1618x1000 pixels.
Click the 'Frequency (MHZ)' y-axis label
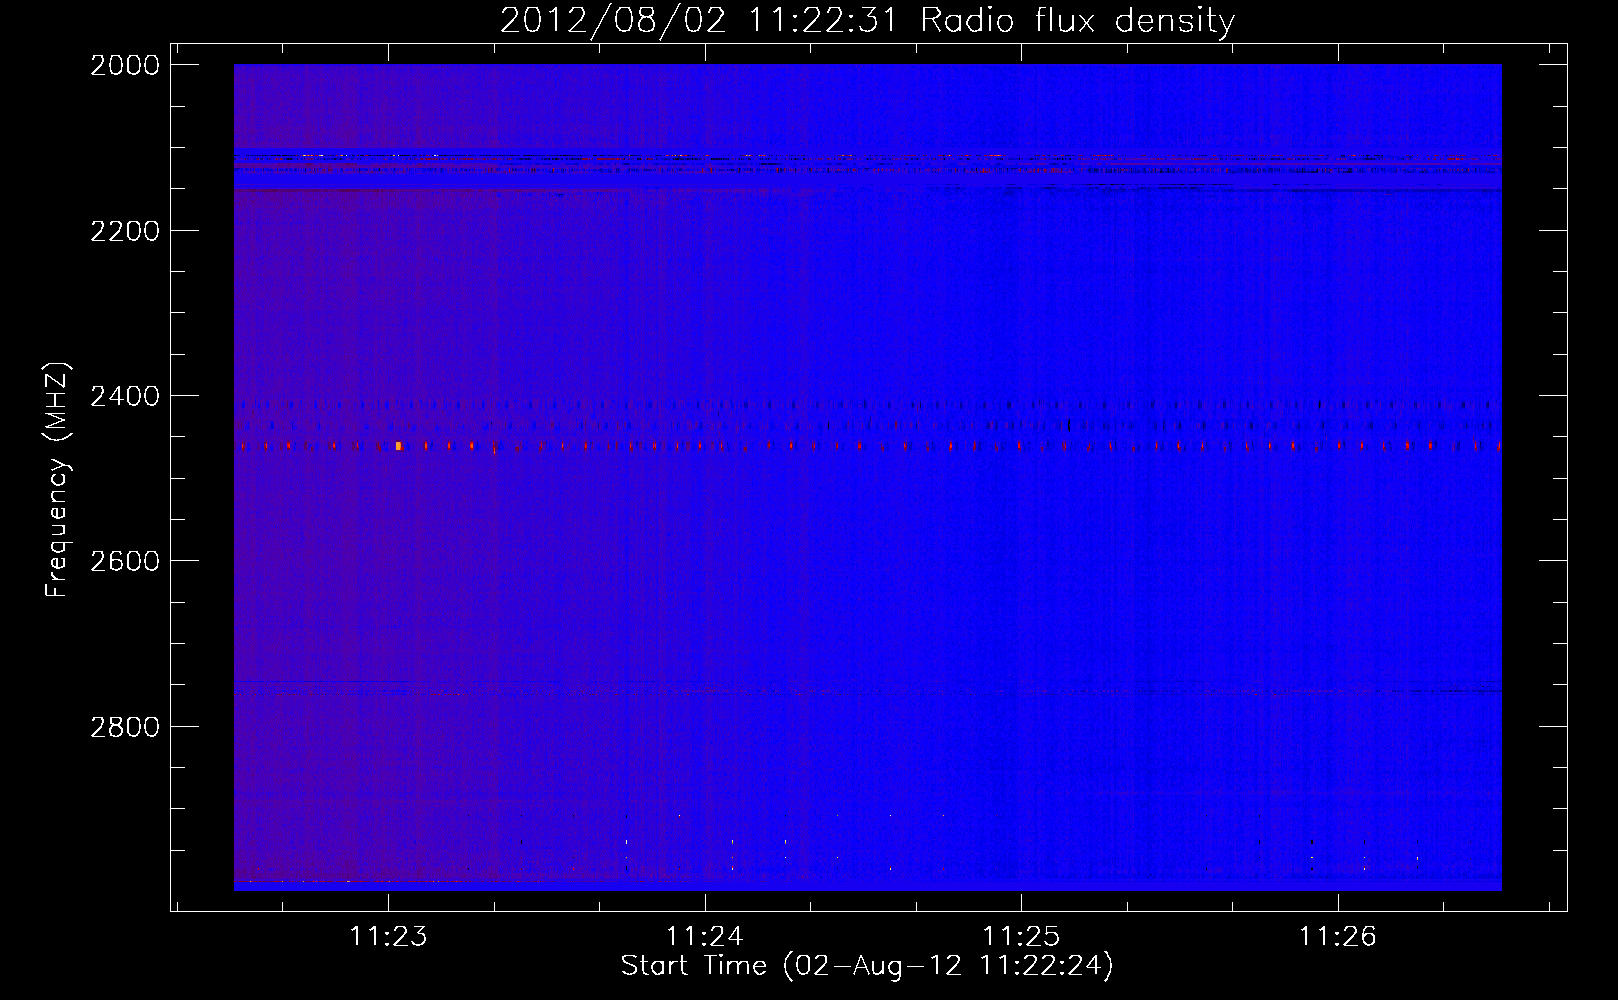coord(57,479)
